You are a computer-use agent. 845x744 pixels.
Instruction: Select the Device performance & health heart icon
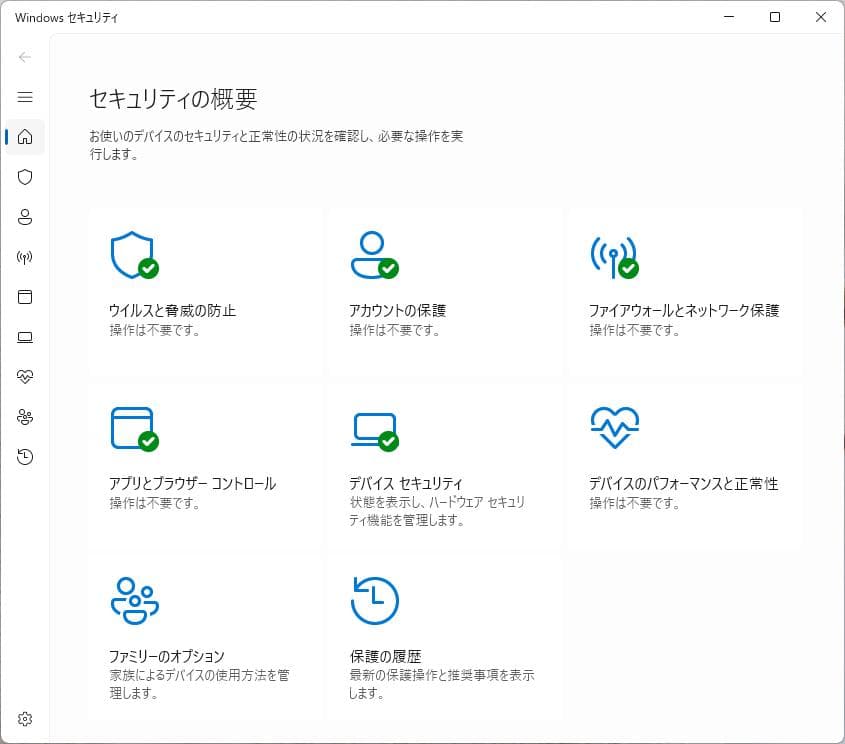pyautogui.click(x=25, y=377)
